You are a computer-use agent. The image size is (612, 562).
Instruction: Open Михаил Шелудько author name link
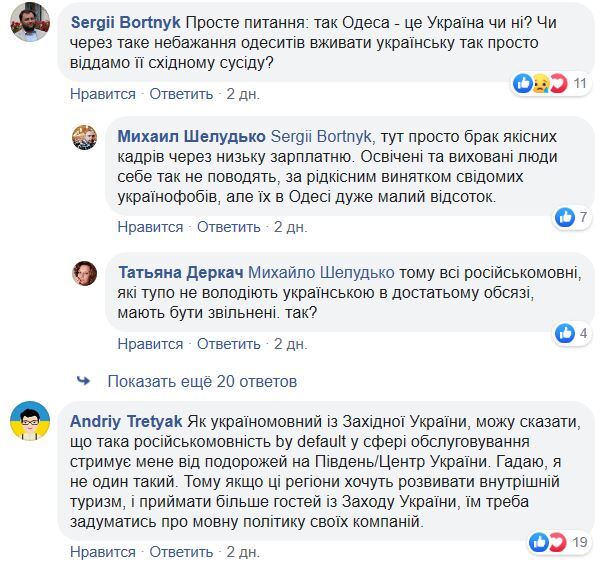pyautogui.click(x=191, y=135)
